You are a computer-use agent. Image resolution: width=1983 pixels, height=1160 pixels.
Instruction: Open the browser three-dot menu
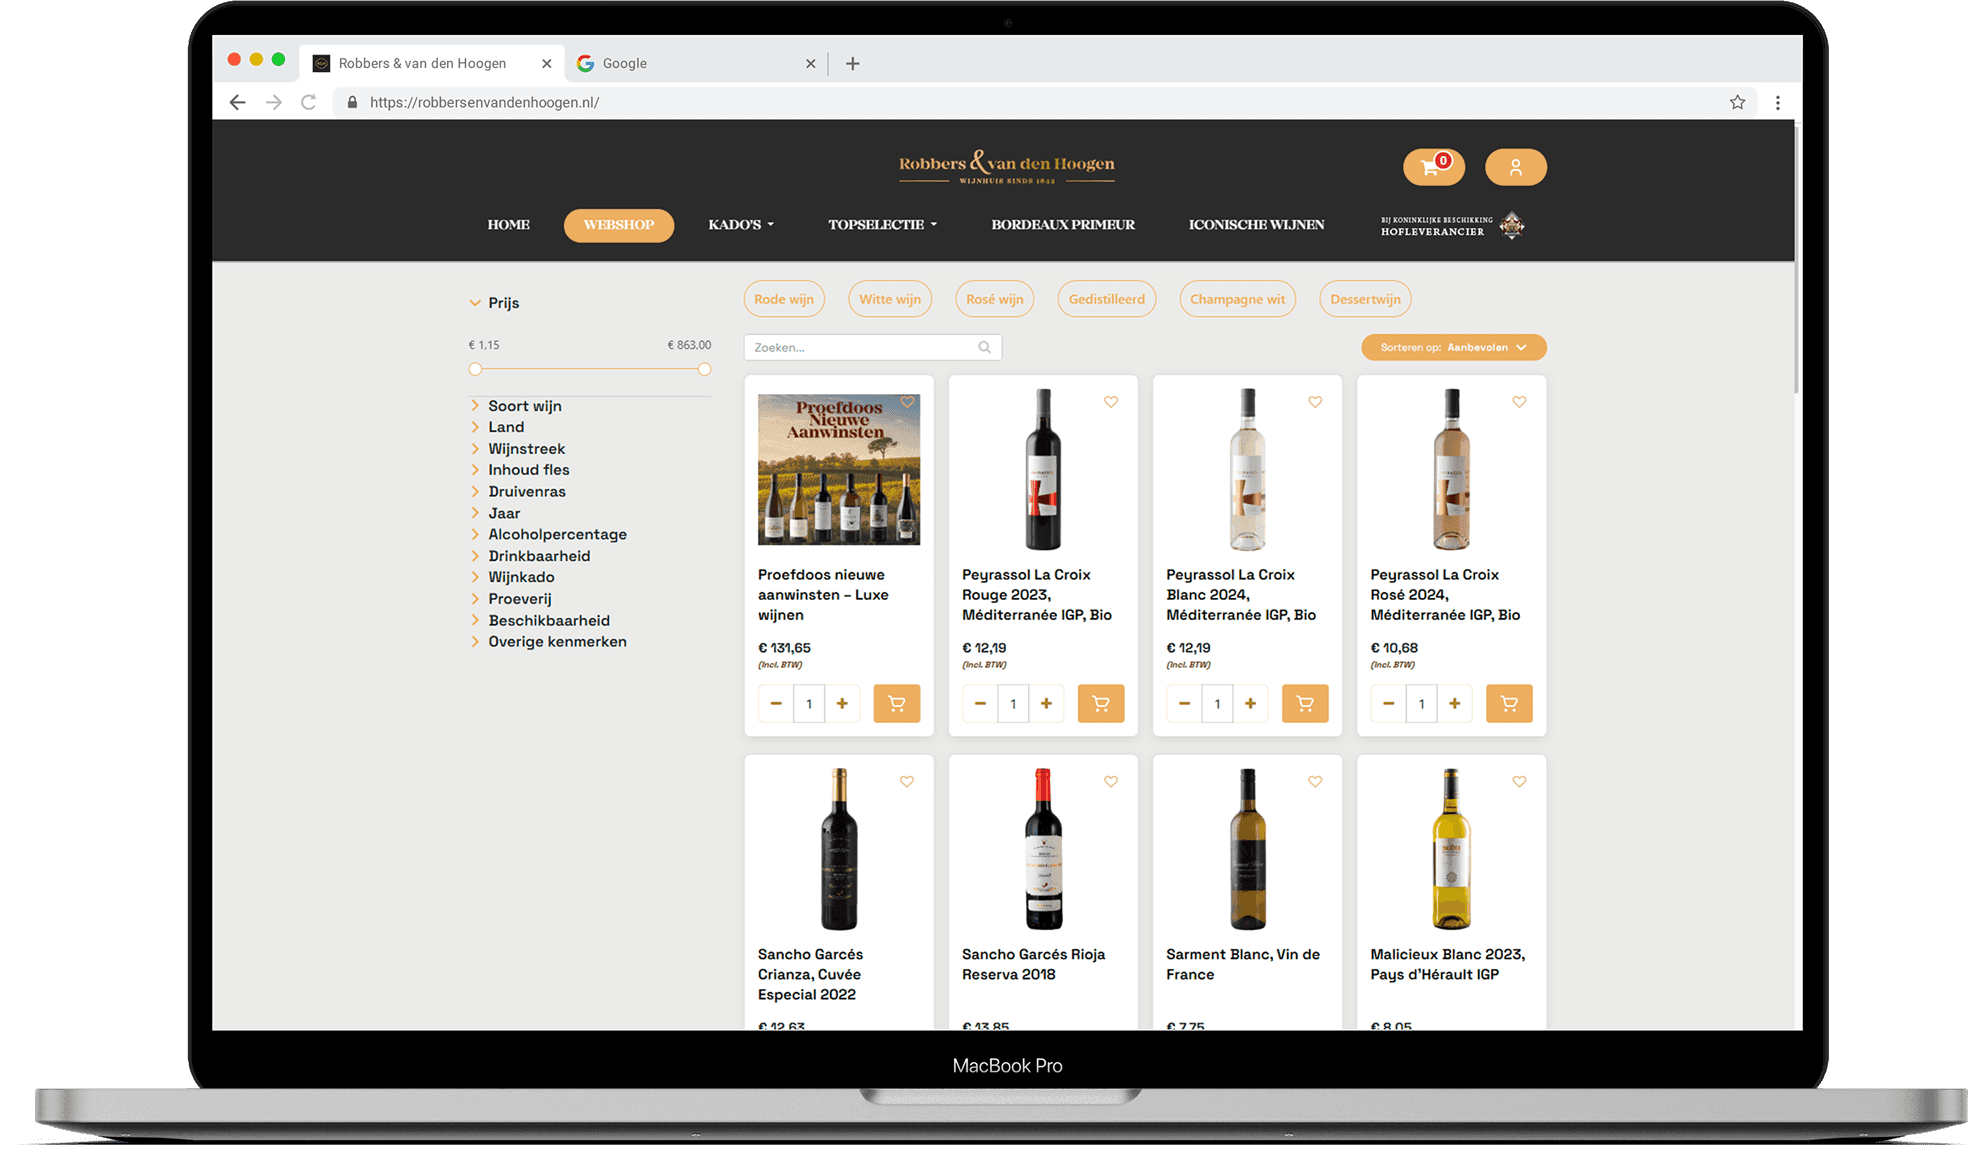tap(1777, 102)
